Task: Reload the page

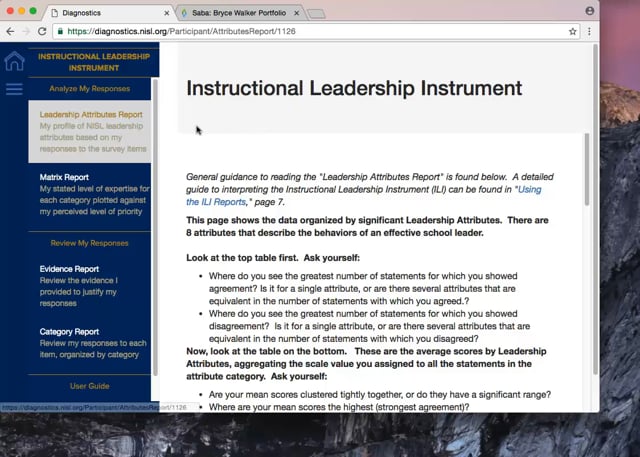Action: pyautogui.click(x=42, y=31)
